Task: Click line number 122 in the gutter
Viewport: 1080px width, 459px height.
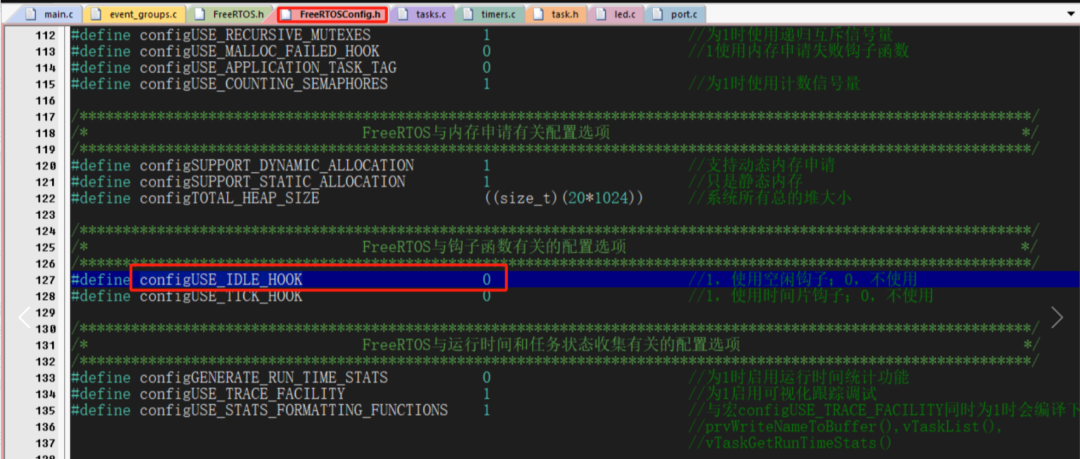Action: click(44, 198)
